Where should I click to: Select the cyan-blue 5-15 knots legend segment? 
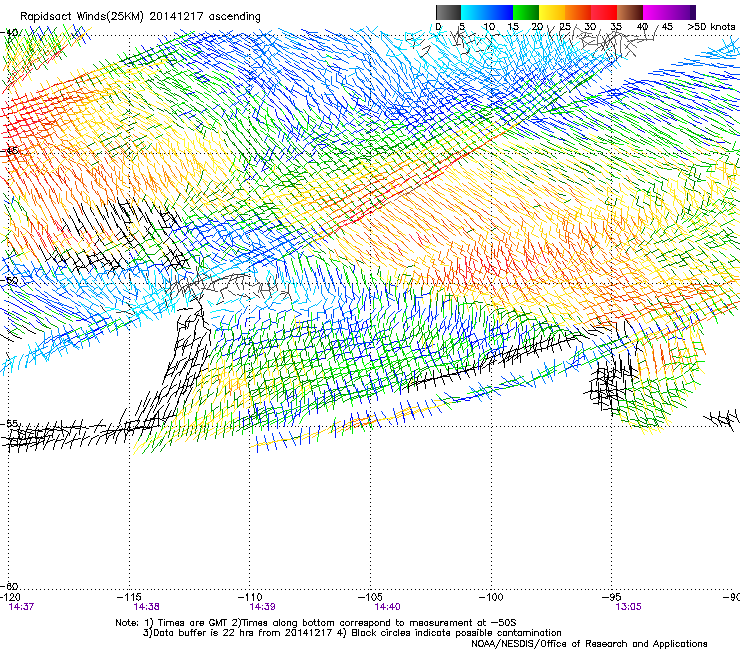[487, 12]
